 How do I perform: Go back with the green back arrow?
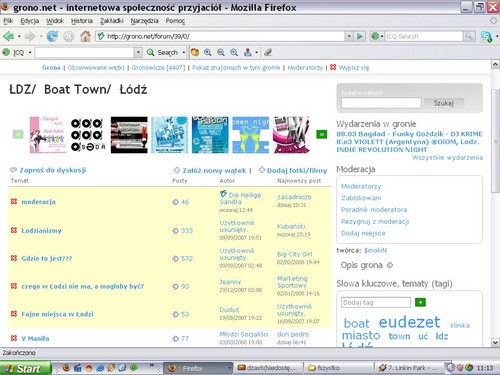(8, 36)
